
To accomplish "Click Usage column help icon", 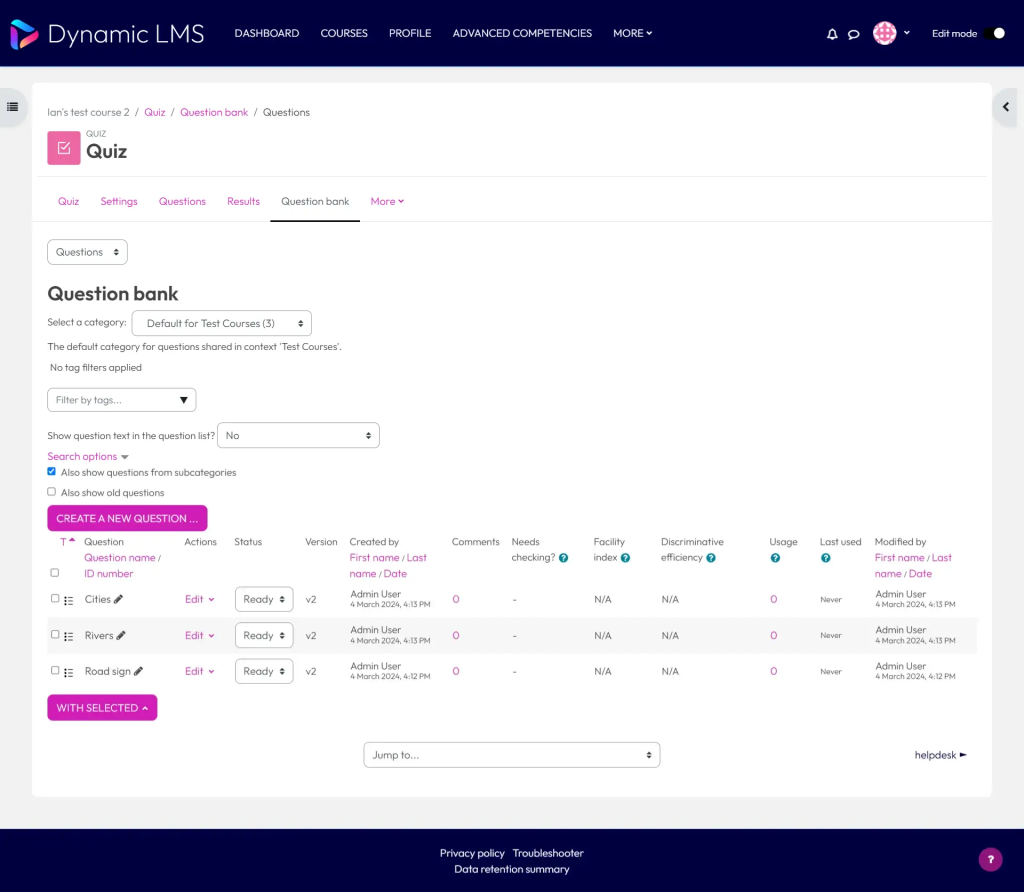I will (775, 558).
